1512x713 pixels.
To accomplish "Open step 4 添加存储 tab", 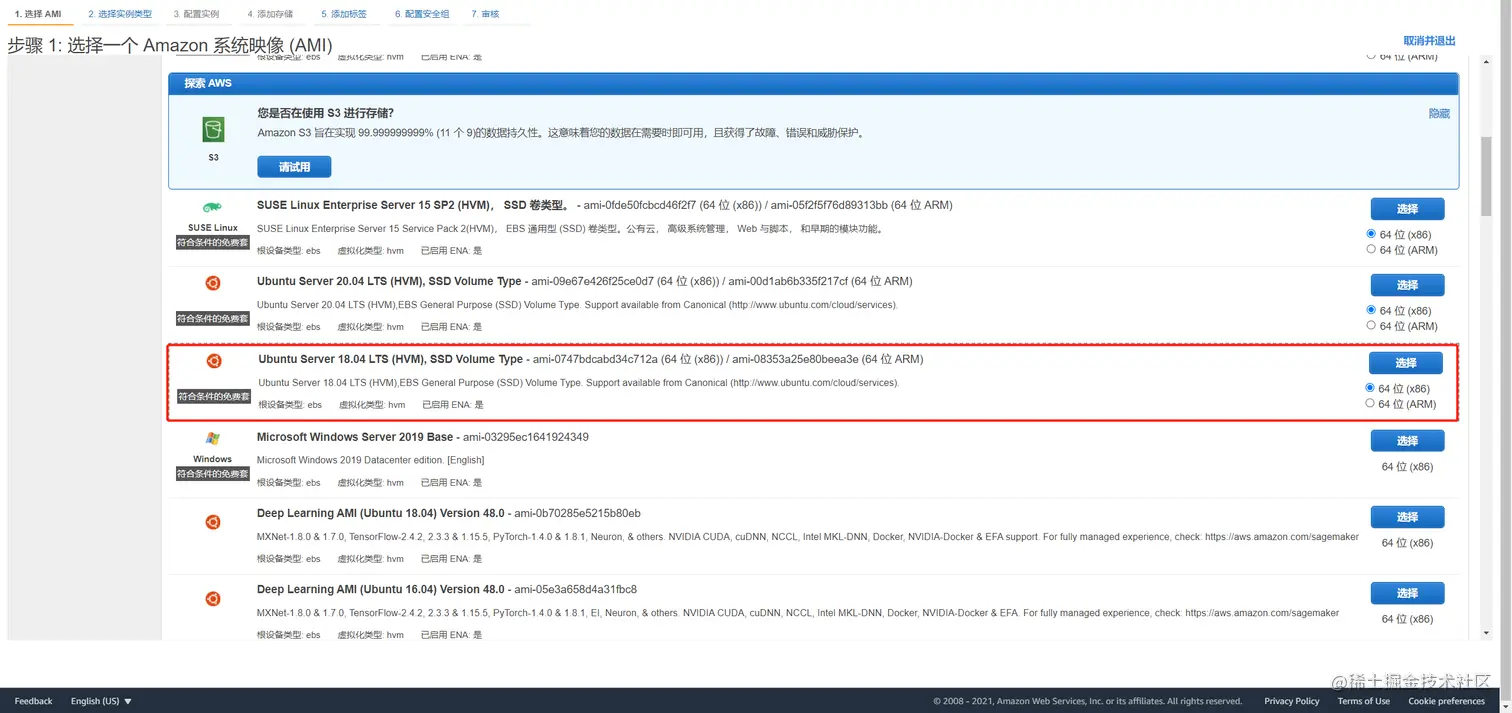I will [270, 14].
